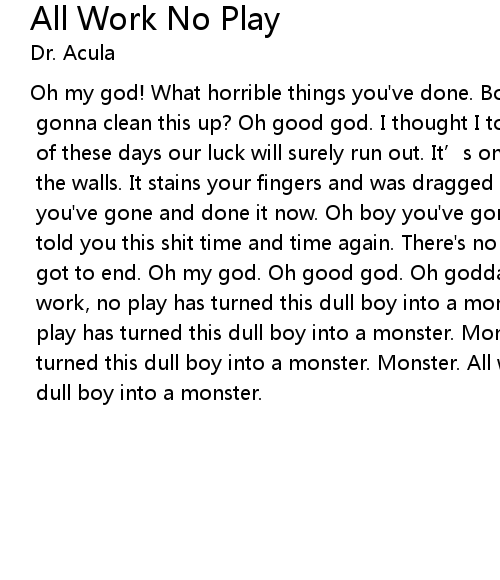500x580 pixels.
Task: Click the line starting 'turned this dull boy into'
Action: tap(268, 363)
